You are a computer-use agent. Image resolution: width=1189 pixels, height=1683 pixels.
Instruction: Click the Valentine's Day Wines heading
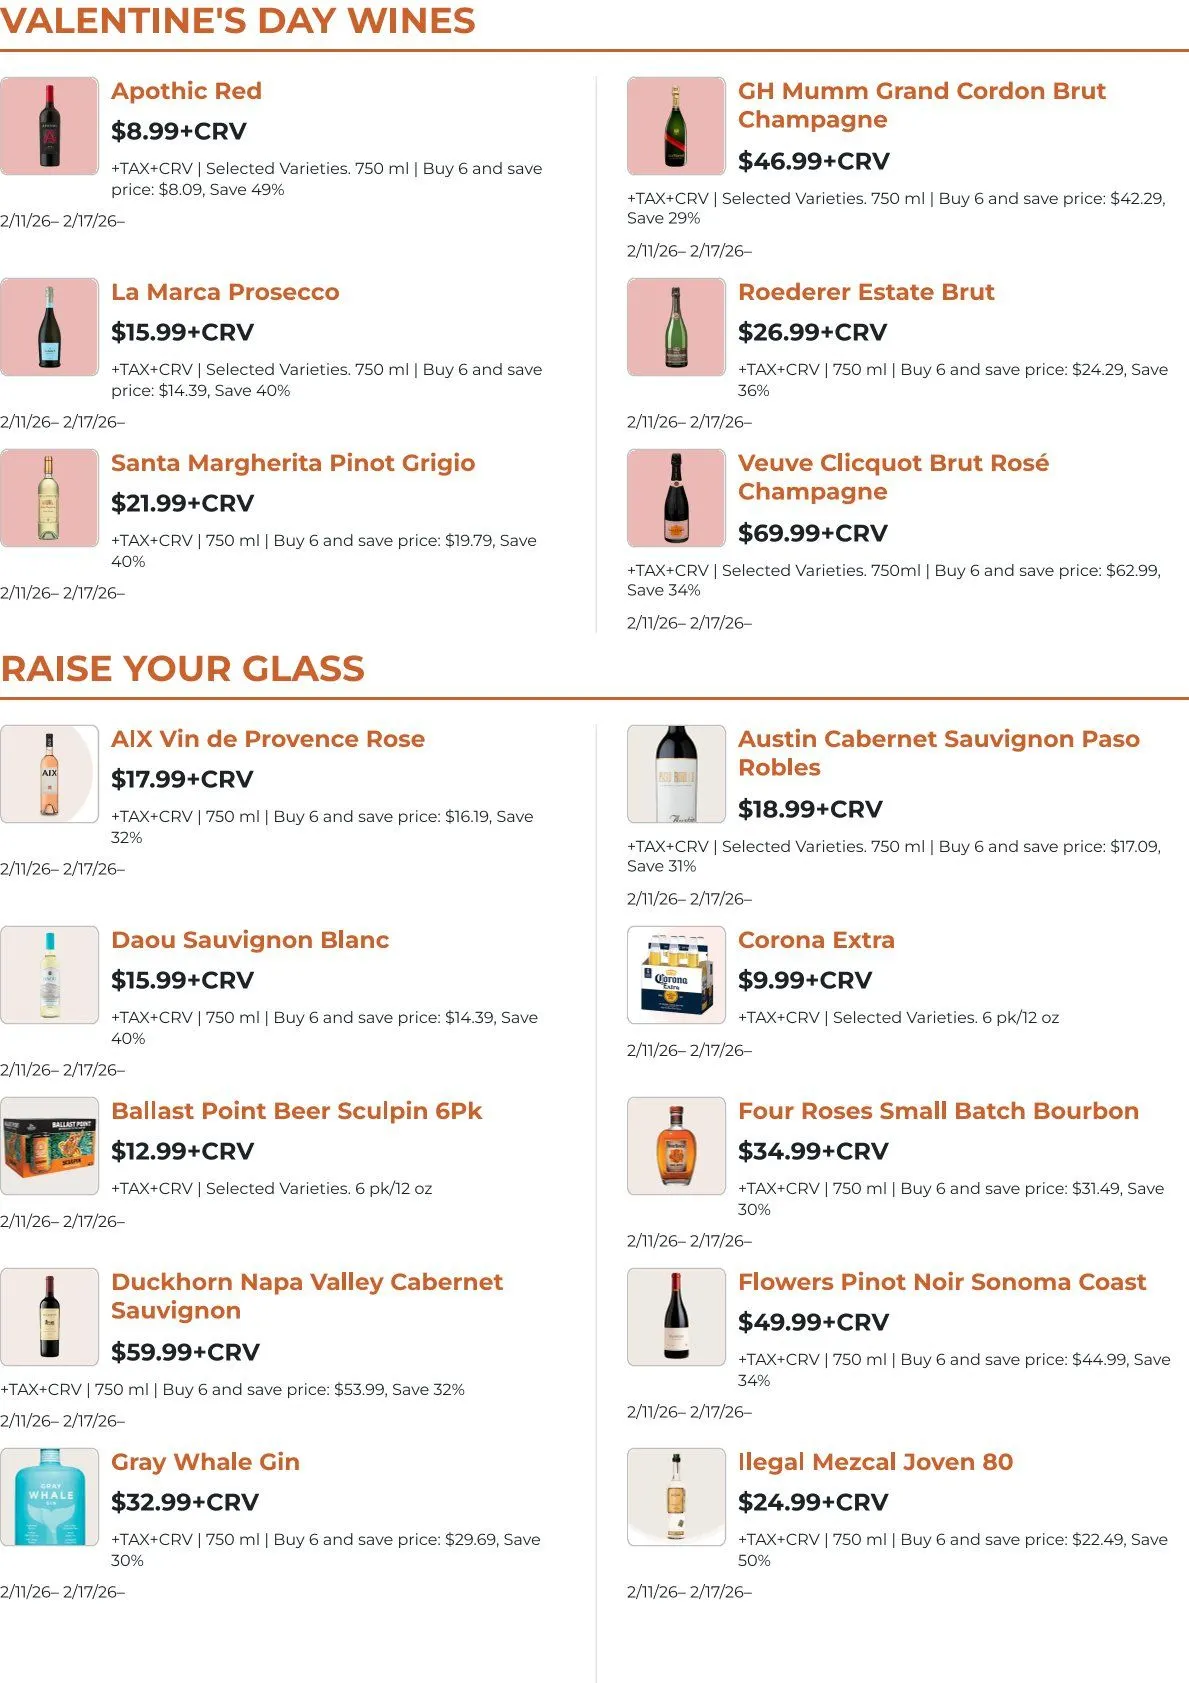click(238, 21)
